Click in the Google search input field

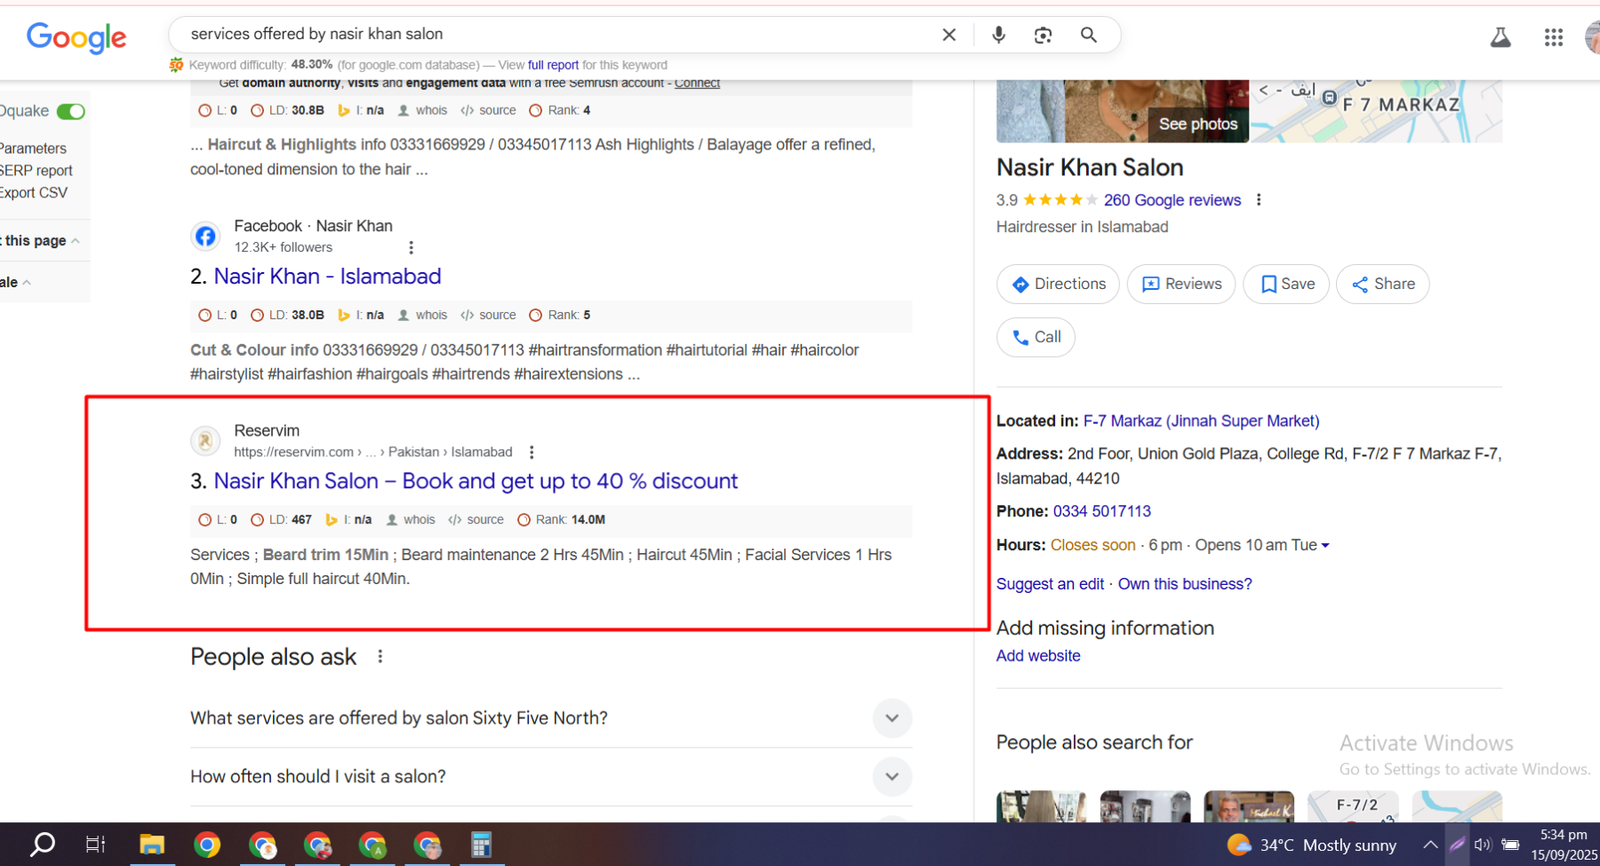pyautogui.click(x=550, y=34)
